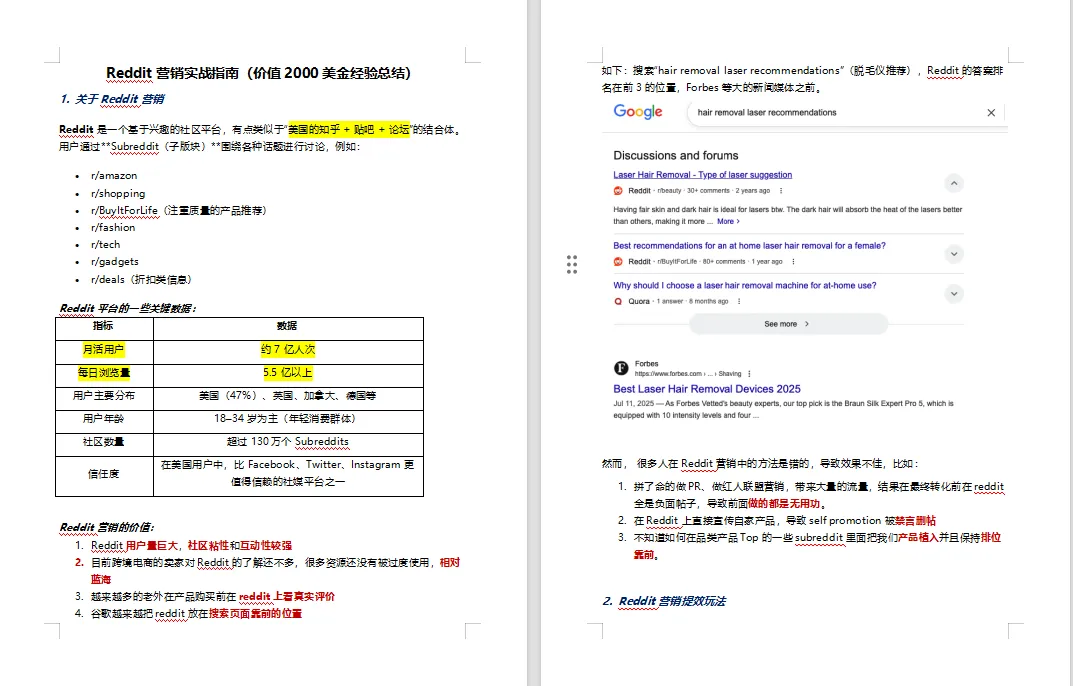This screenshot has height=686, width=1073.
Task: Click the three-dot icon next to the Forbes URL
Action: pos(749,373)
